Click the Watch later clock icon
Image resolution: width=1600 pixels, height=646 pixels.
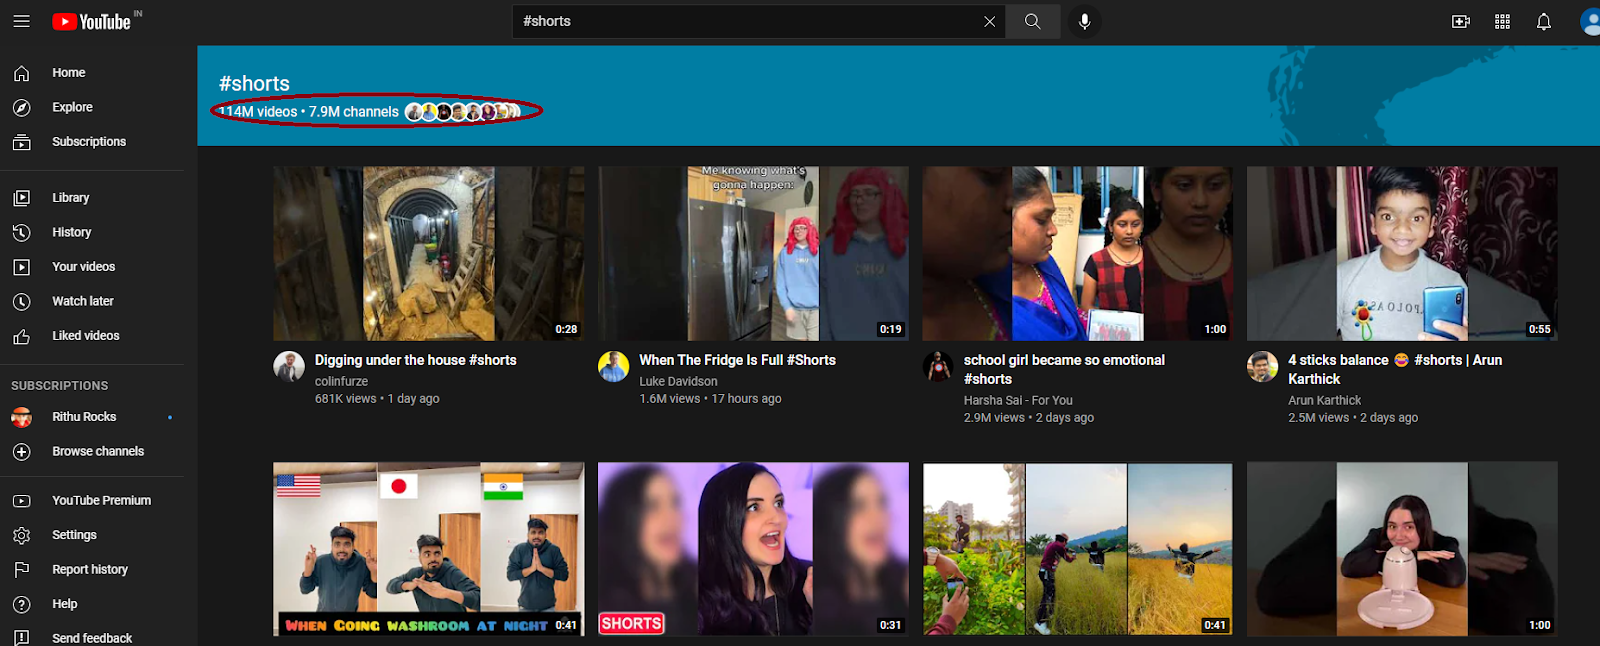point(21,301)
